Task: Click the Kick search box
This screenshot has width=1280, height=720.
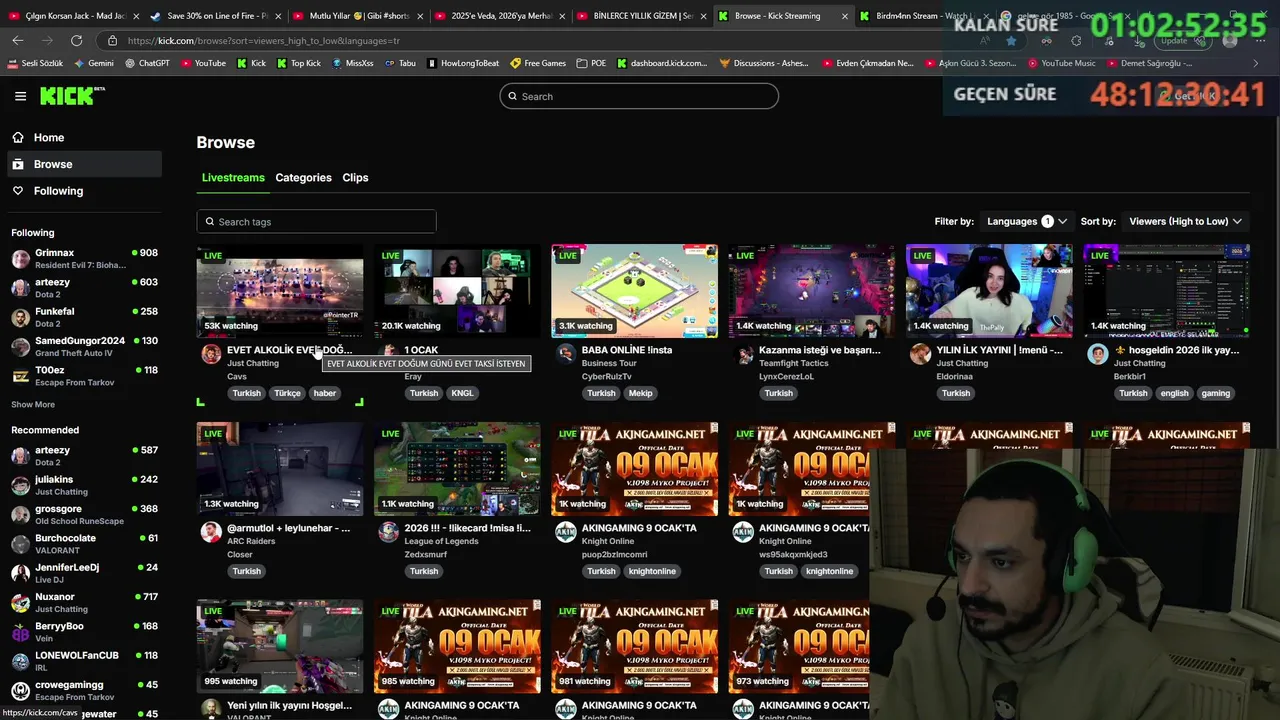Action: (x=639, y=96)
